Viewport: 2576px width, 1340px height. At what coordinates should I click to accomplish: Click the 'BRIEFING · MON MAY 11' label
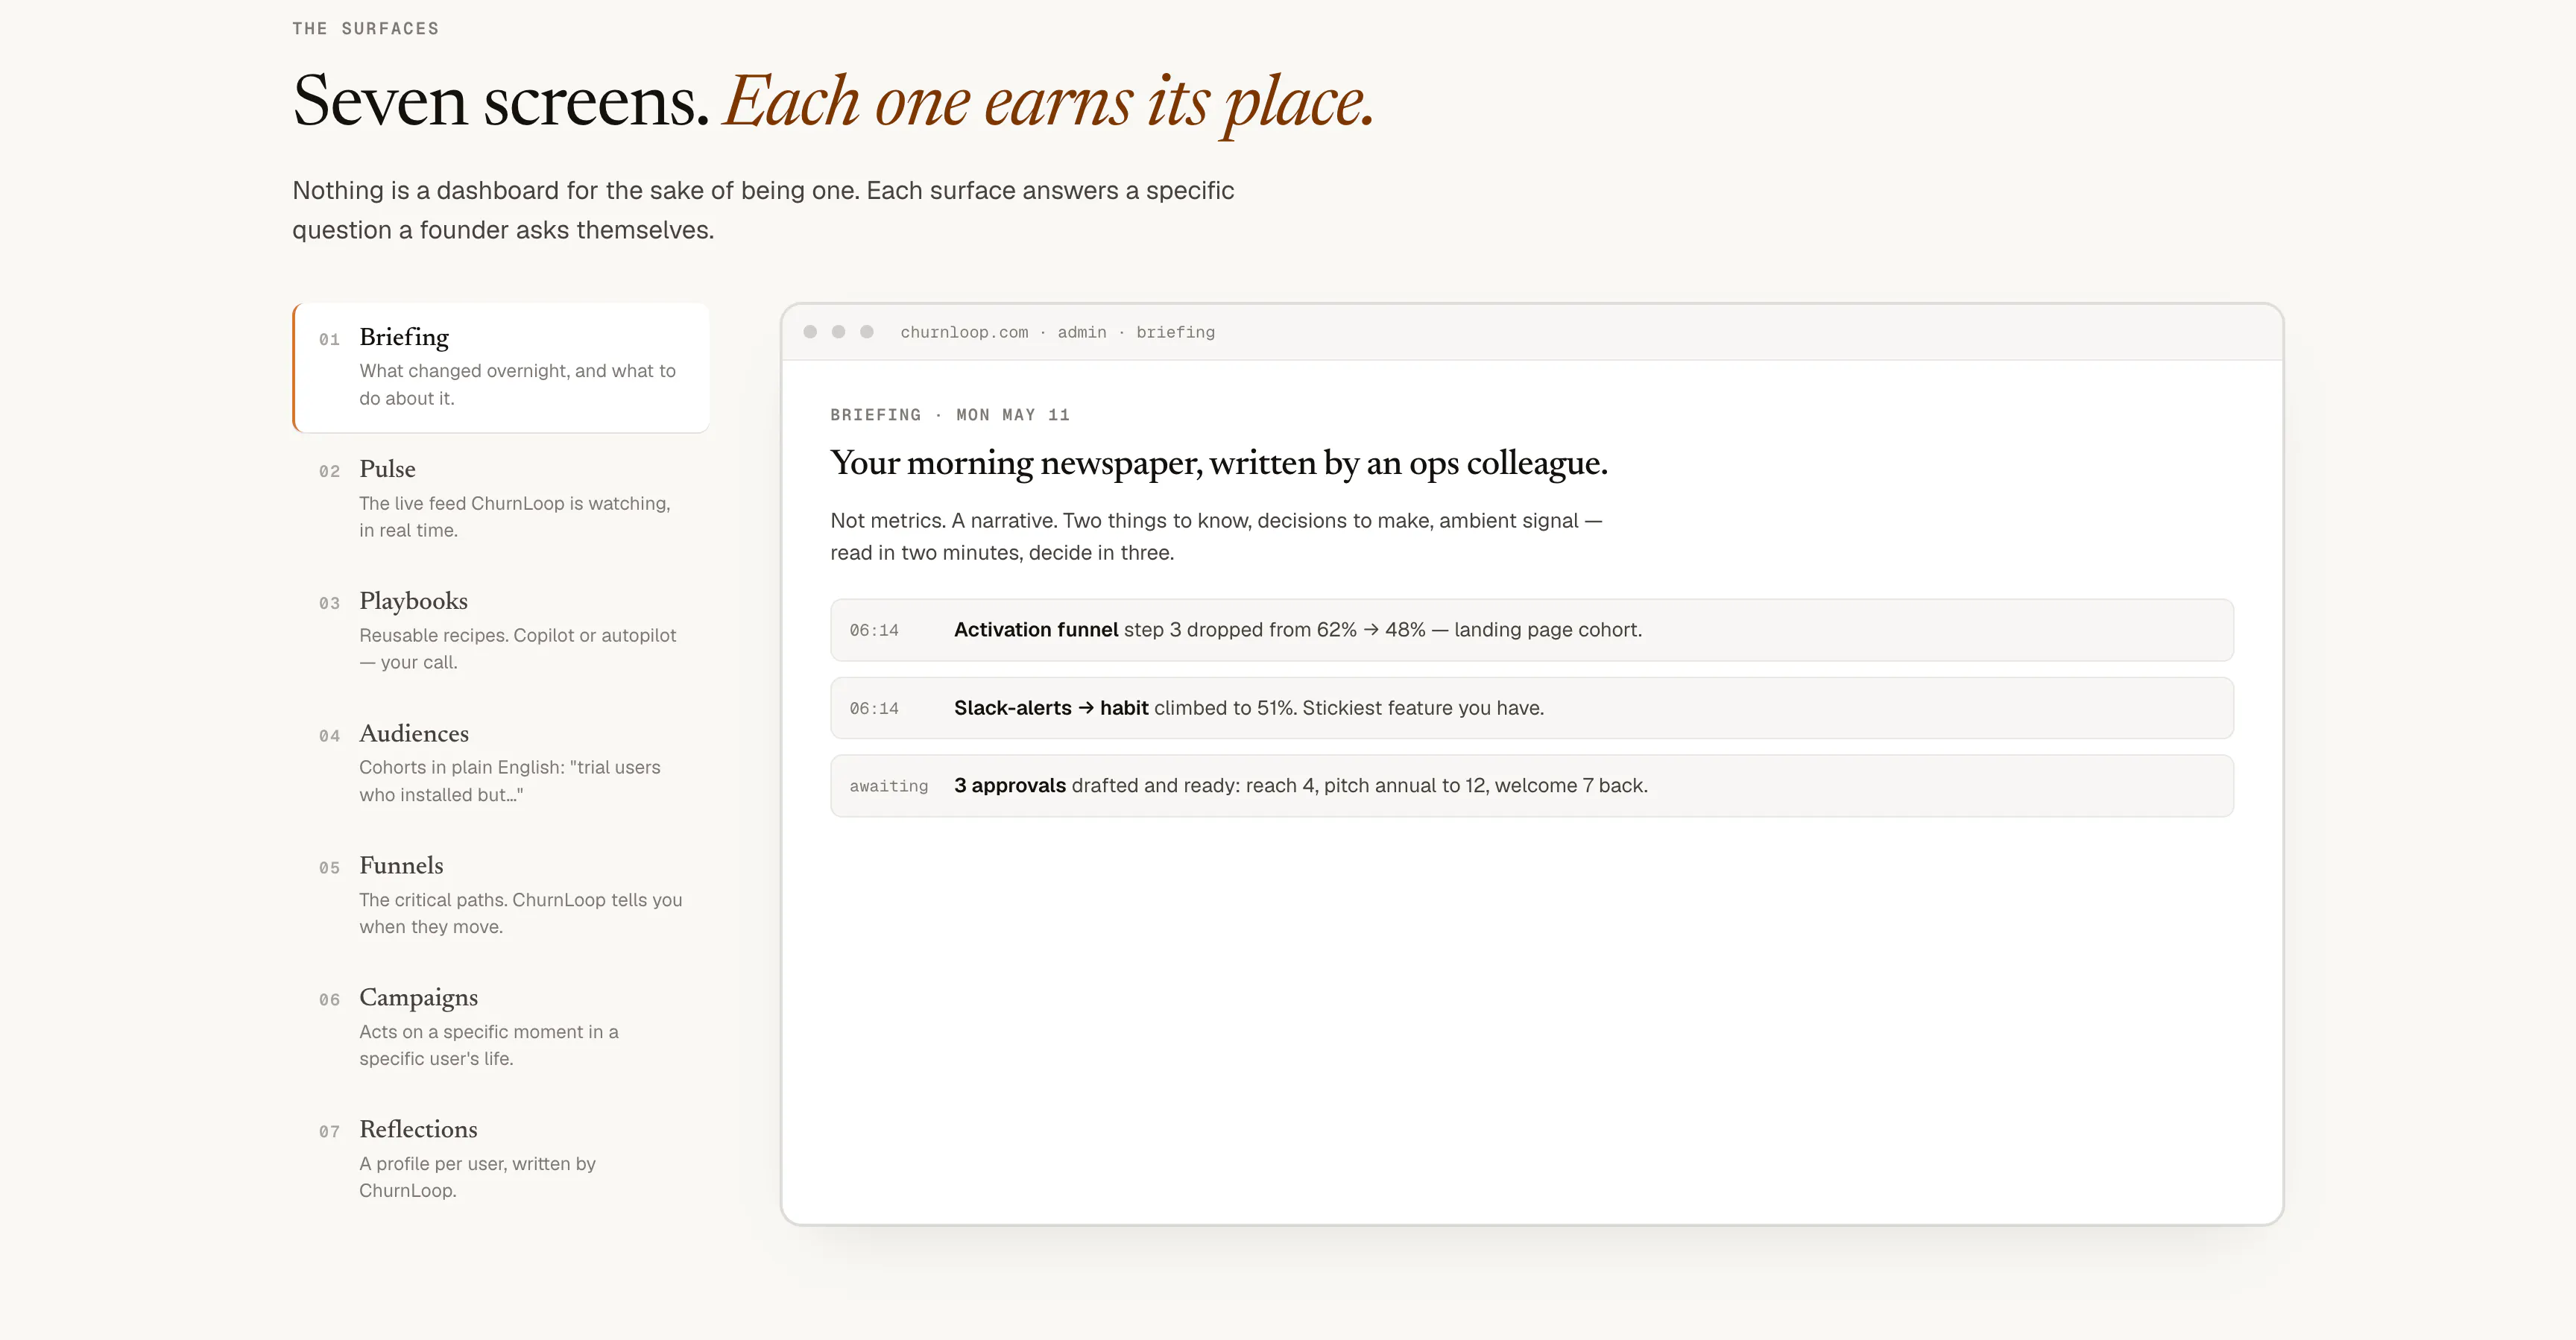pyautogui.click(x=950, y=415)
